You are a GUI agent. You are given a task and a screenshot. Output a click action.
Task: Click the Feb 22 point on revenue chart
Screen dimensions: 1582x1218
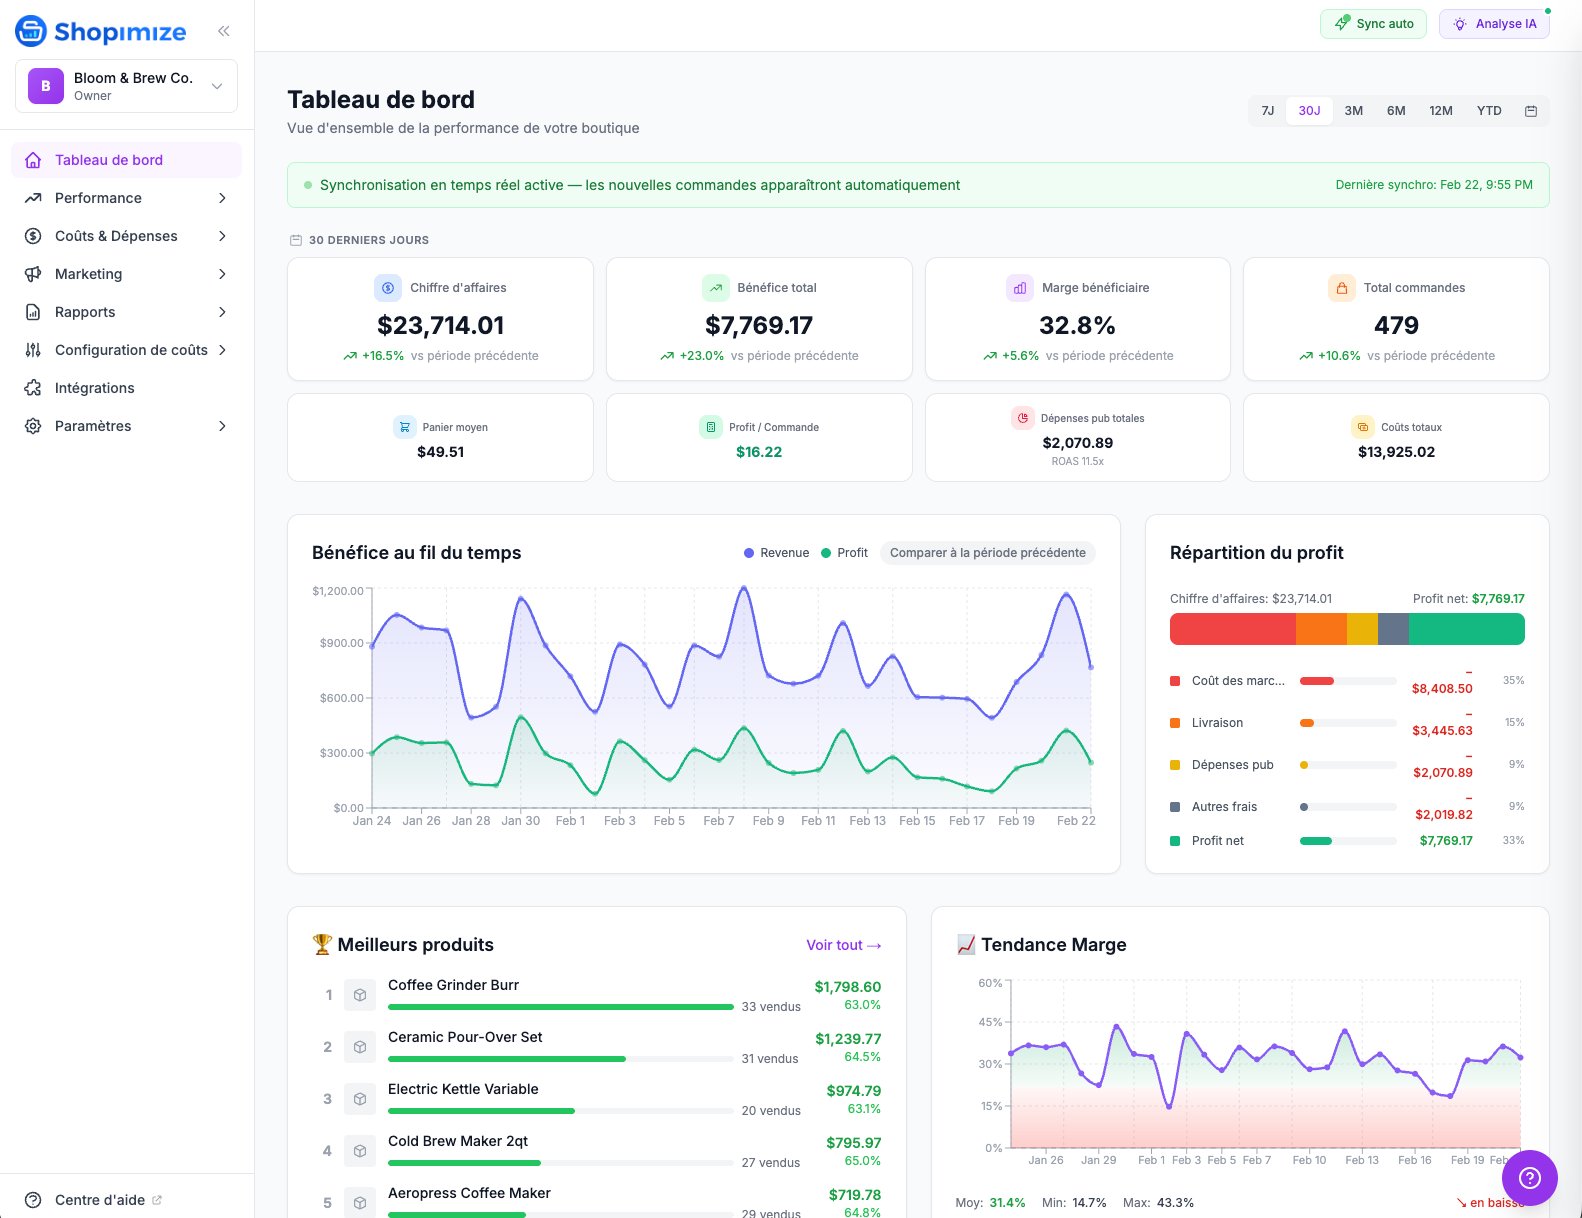(x=1091, y=667)
